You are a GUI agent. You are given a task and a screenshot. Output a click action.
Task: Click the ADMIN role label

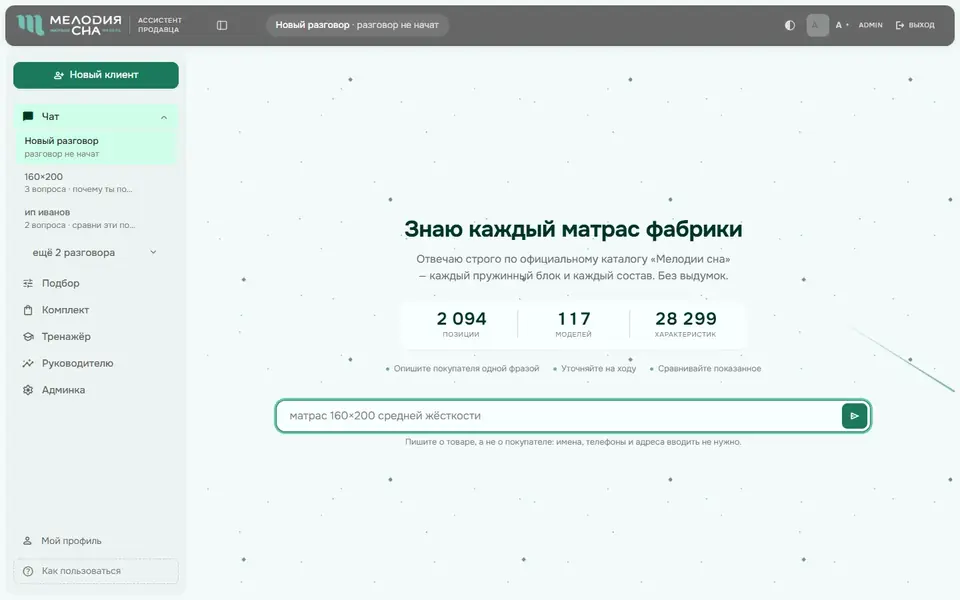(870, 25)
